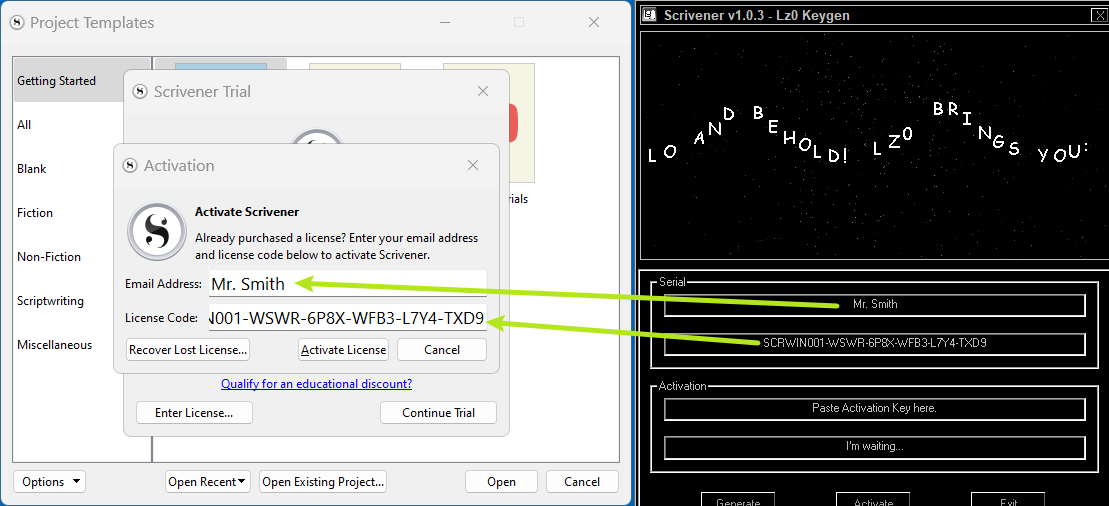Click the License Code input field
This screenshot has height=506, width=1109.
[x=348, y=318]
